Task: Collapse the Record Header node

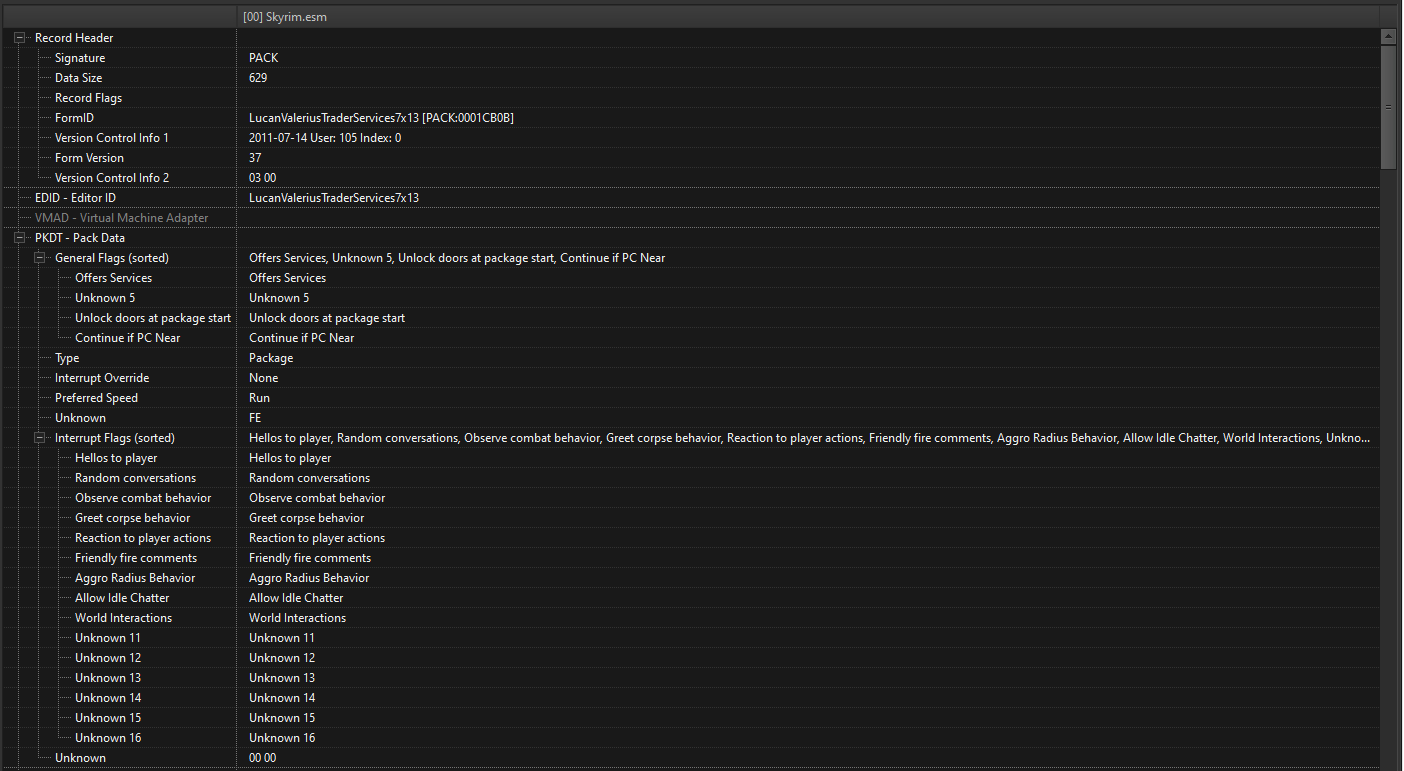Action: 20,38
